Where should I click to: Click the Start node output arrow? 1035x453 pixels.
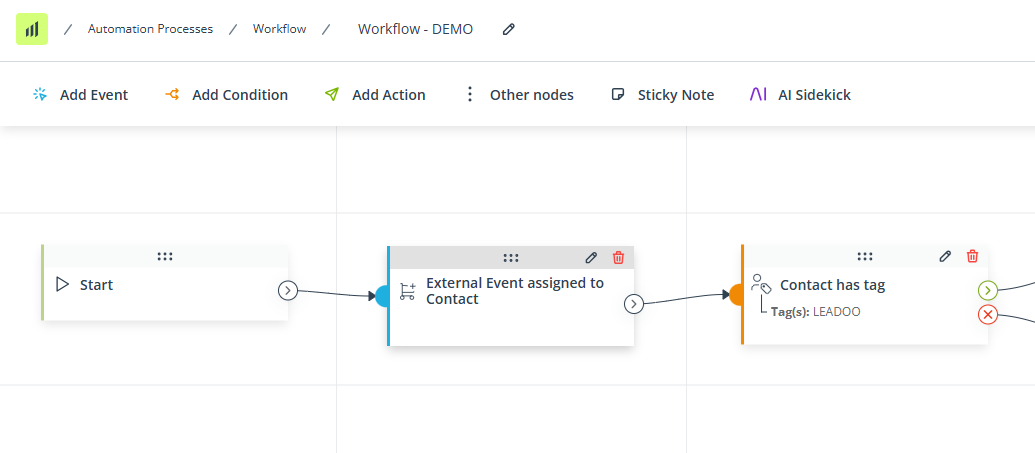coord(288,290)
